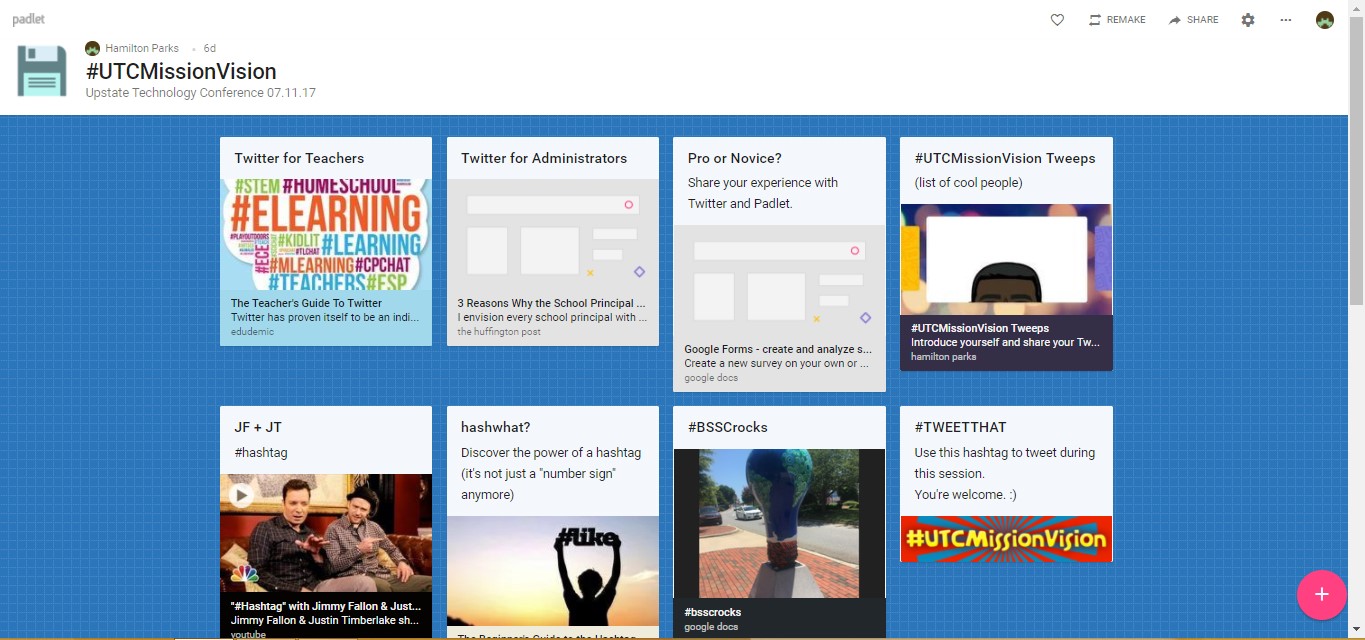
Task: Click the huffington post source label
Action: (x=499, y=331)
